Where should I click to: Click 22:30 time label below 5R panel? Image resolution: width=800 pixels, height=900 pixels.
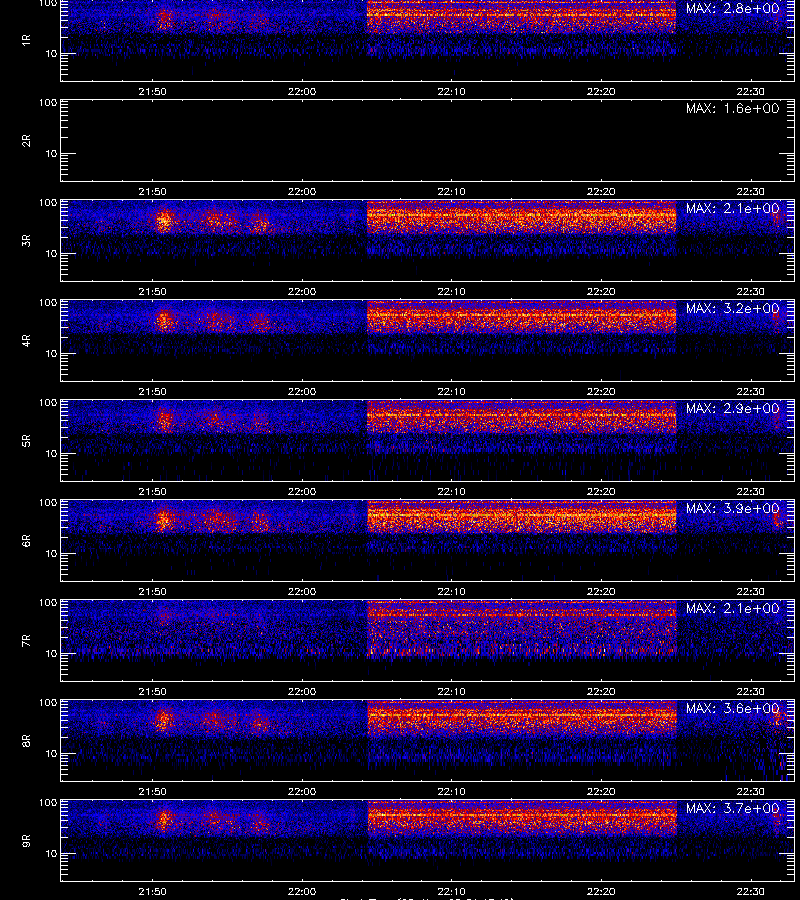pyautogui.click(x=751, y=491)
